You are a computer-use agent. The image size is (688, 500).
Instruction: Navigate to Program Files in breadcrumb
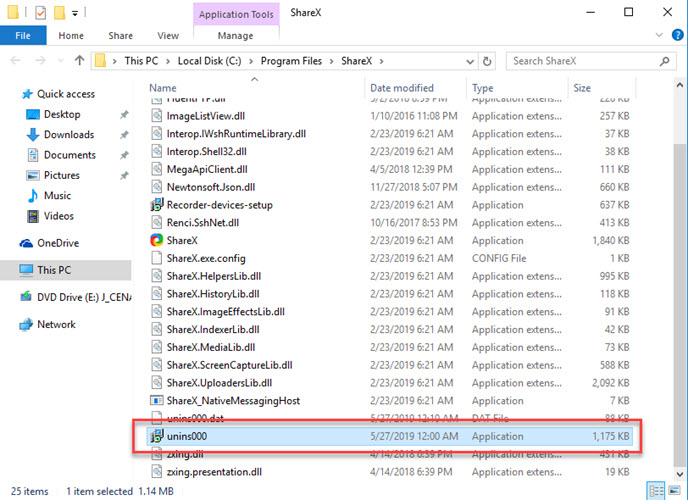291,61
